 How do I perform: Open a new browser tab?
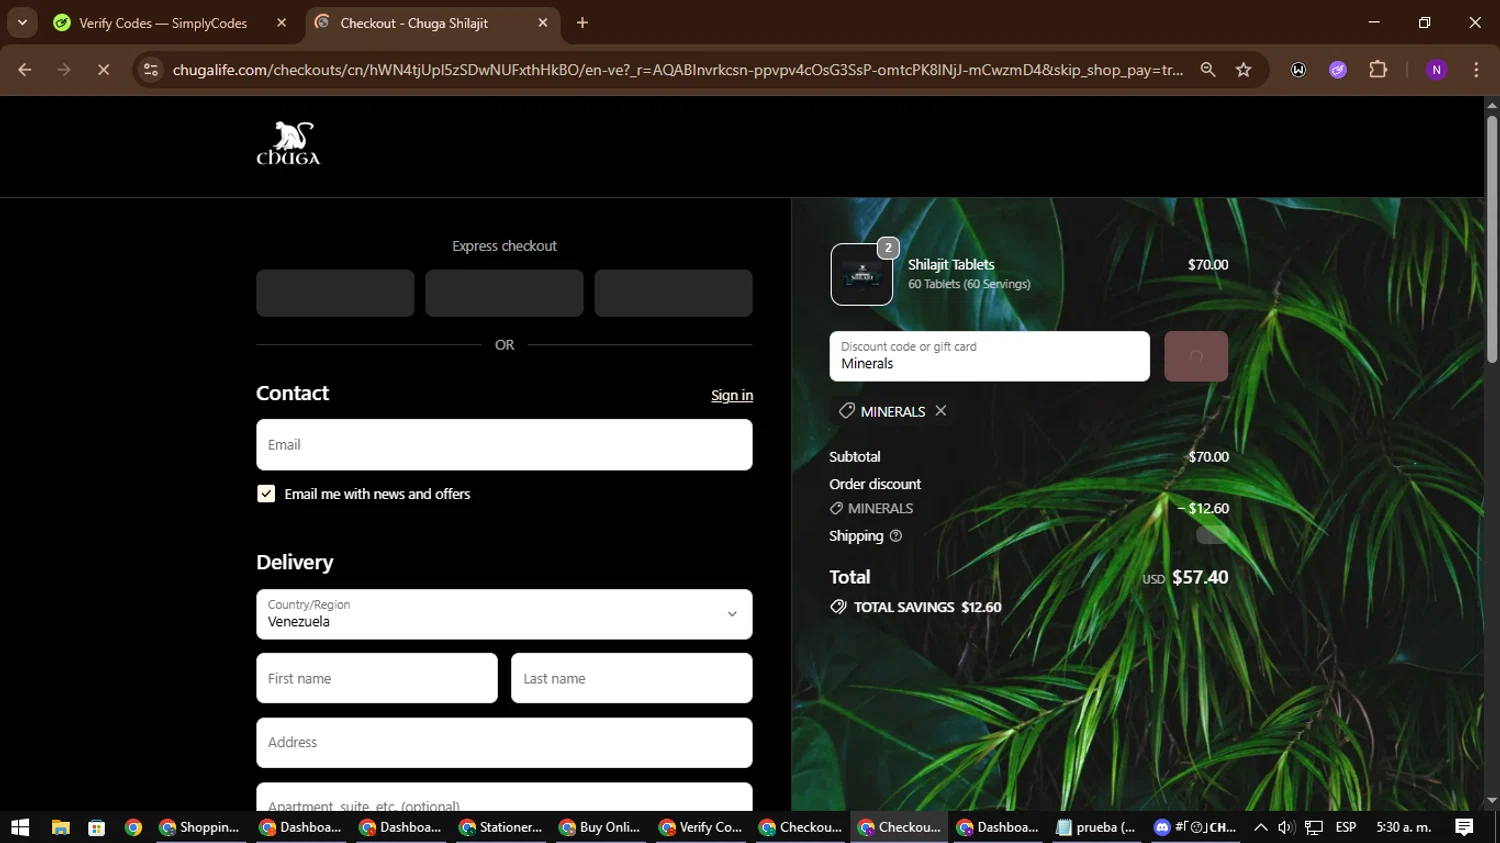coord(583,23)
